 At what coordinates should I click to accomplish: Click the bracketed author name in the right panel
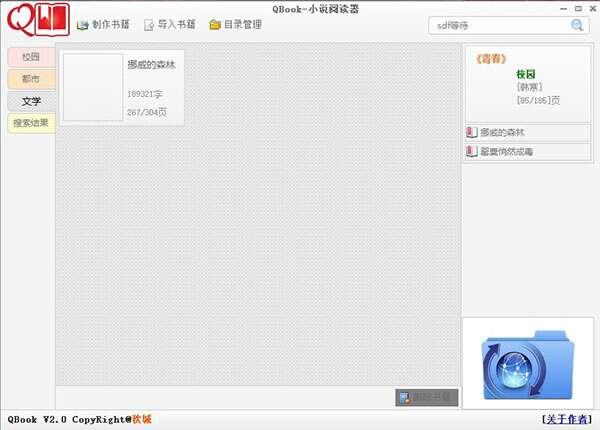tap(530, 87)
